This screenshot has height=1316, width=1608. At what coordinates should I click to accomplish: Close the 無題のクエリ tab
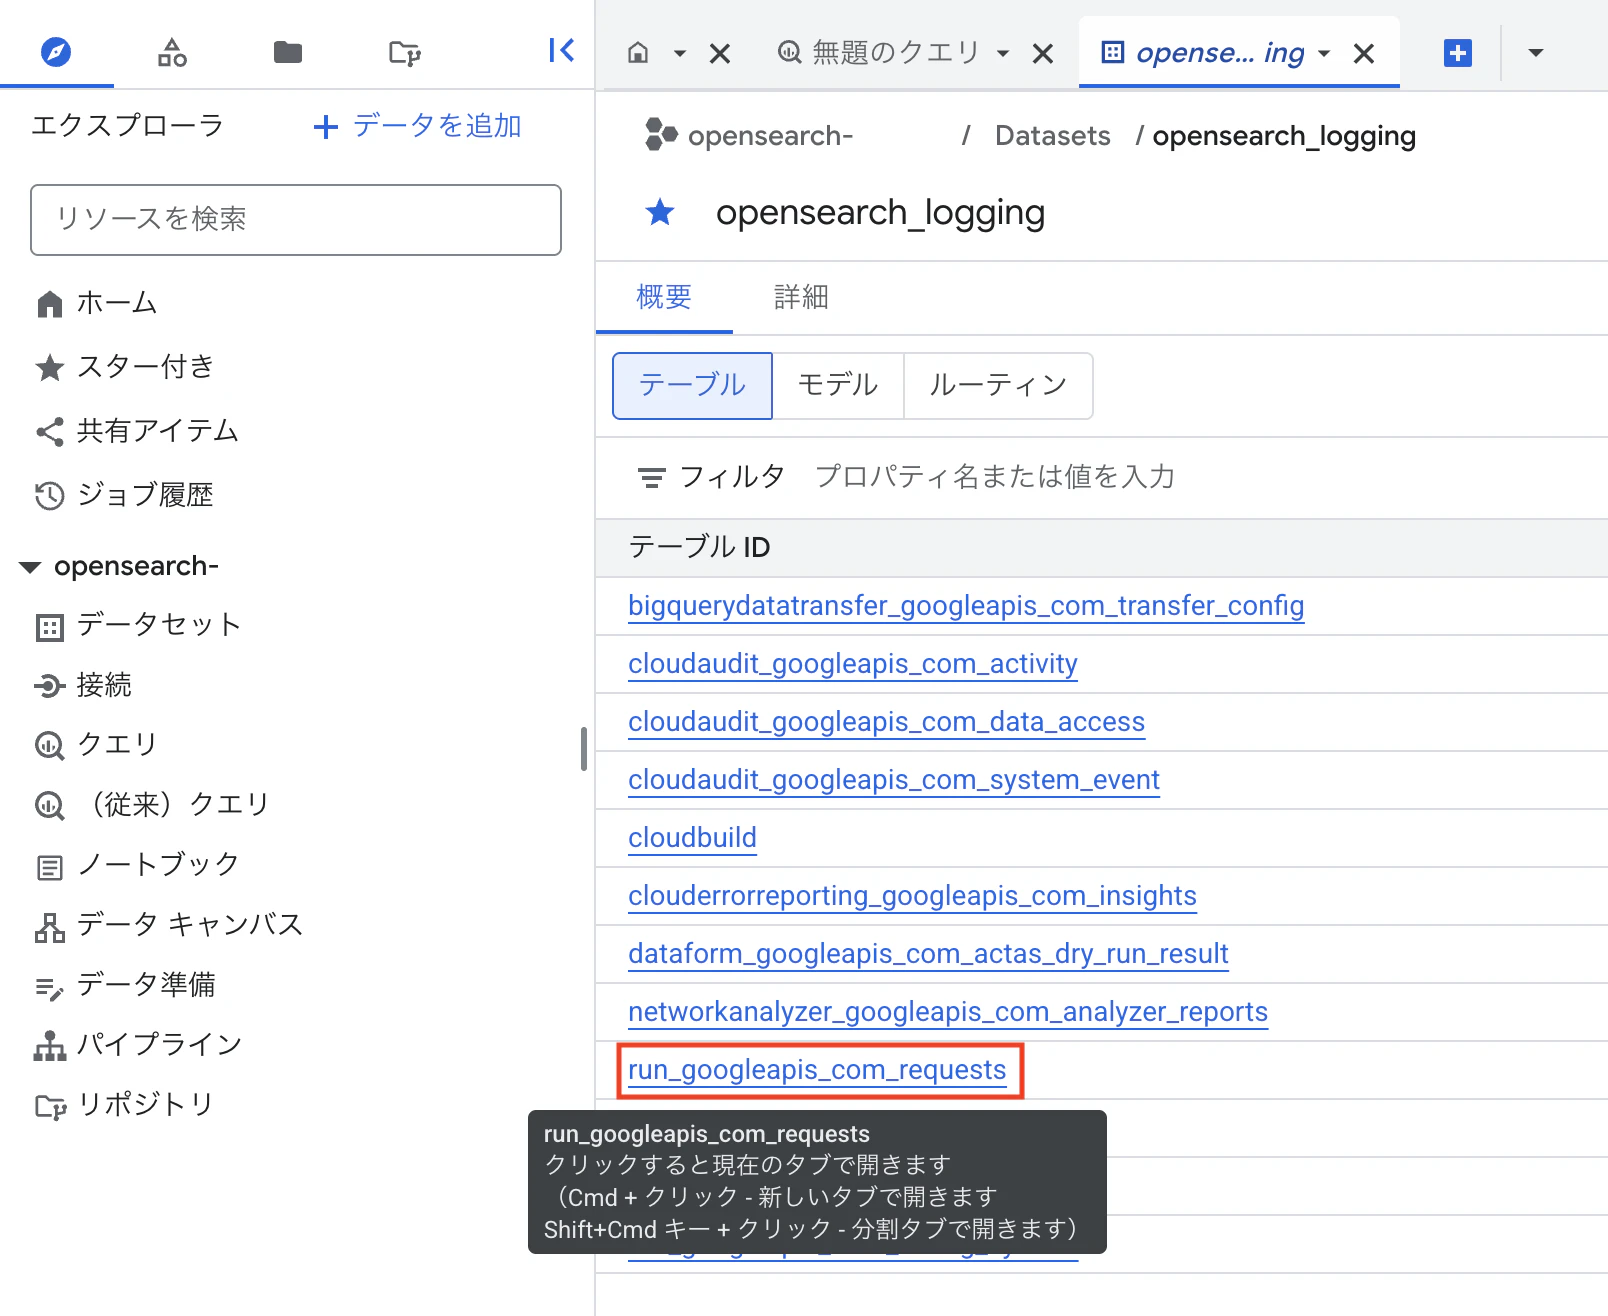click(x=1043, y=53)
